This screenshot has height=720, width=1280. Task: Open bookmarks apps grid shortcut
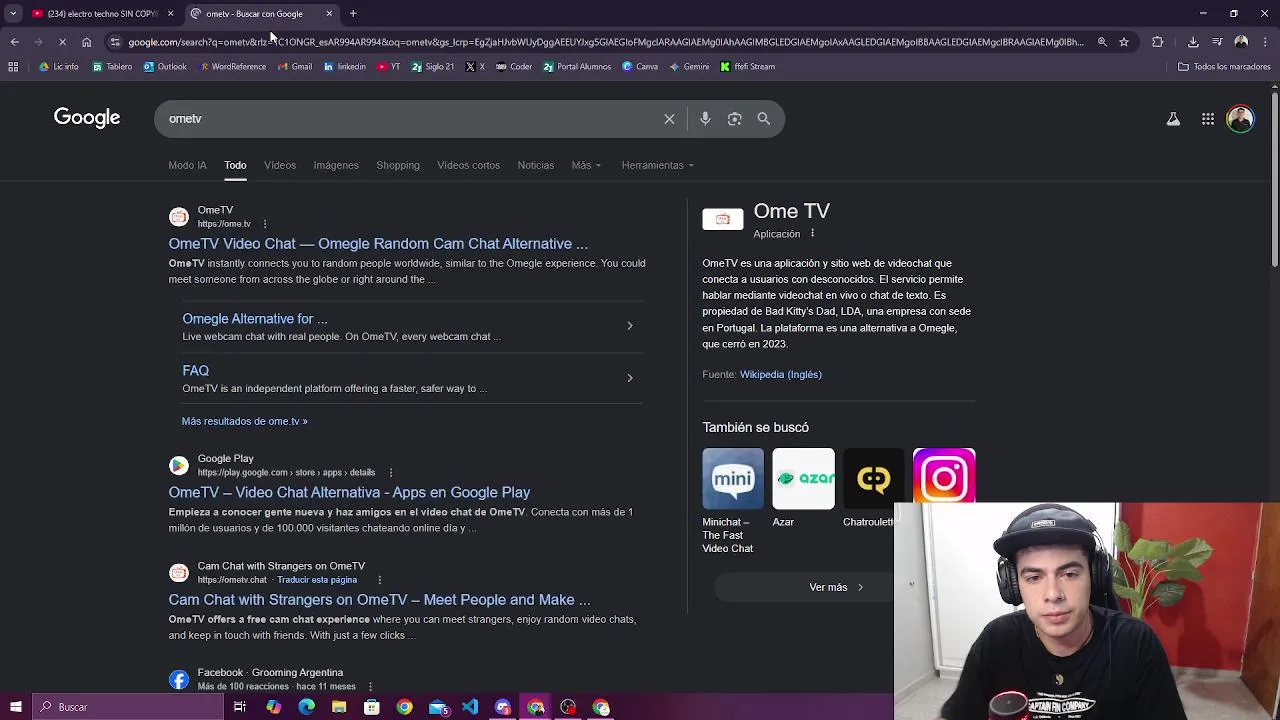(13, 67)
